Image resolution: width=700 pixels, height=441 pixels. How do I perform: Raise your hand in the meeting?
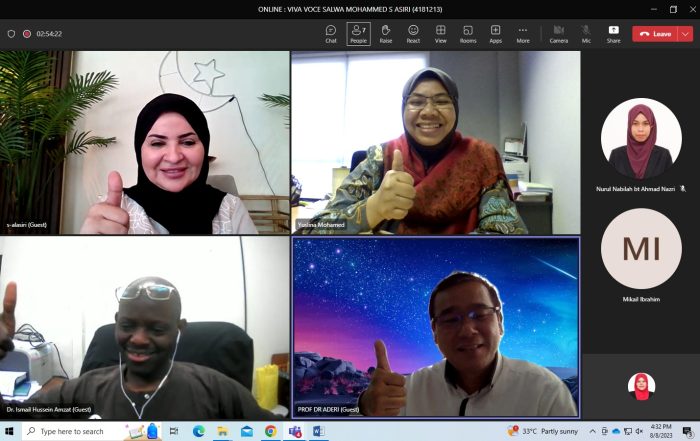tap(385, 33)
